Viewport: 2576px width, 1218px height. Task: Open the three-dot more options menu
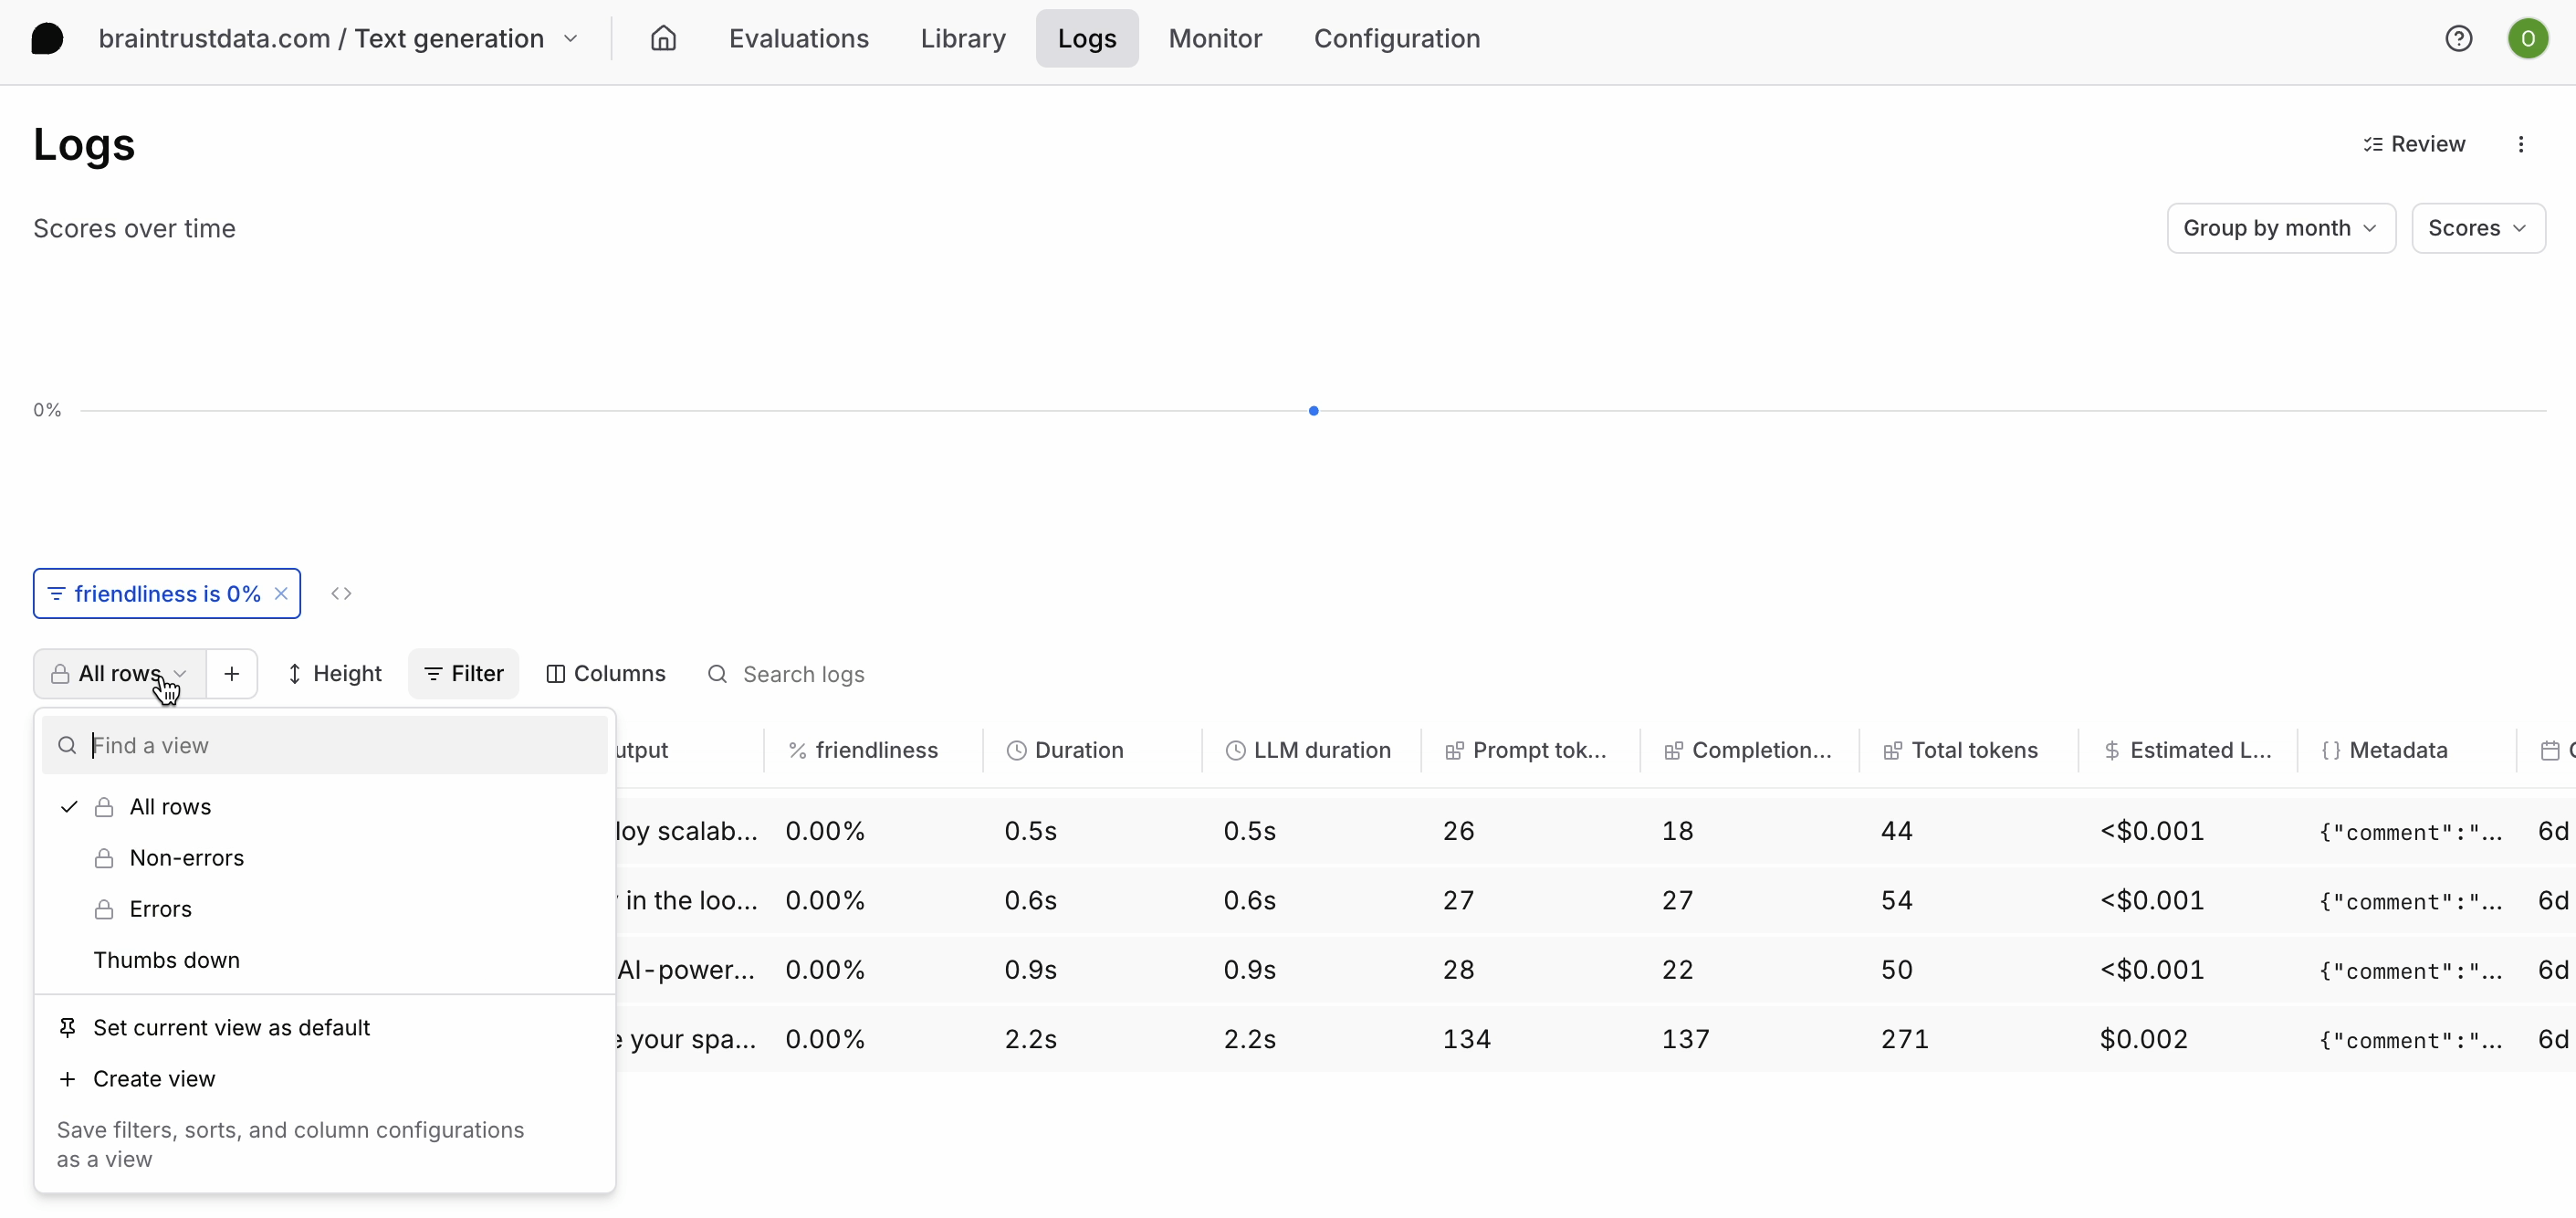coord(2520,144)
